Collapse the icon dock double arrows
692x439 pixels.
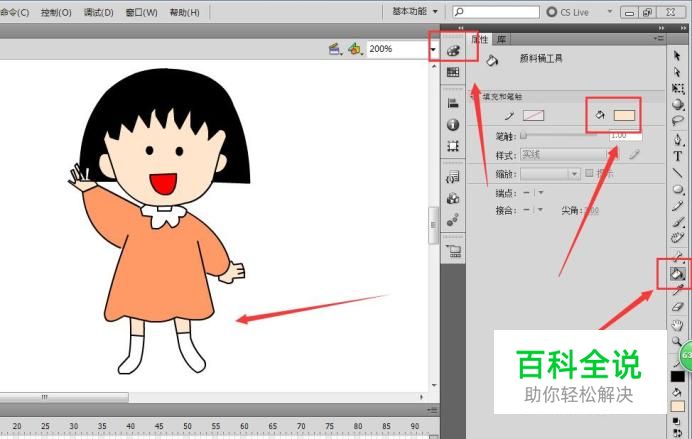pyautogui.click(x=461, y=28)
